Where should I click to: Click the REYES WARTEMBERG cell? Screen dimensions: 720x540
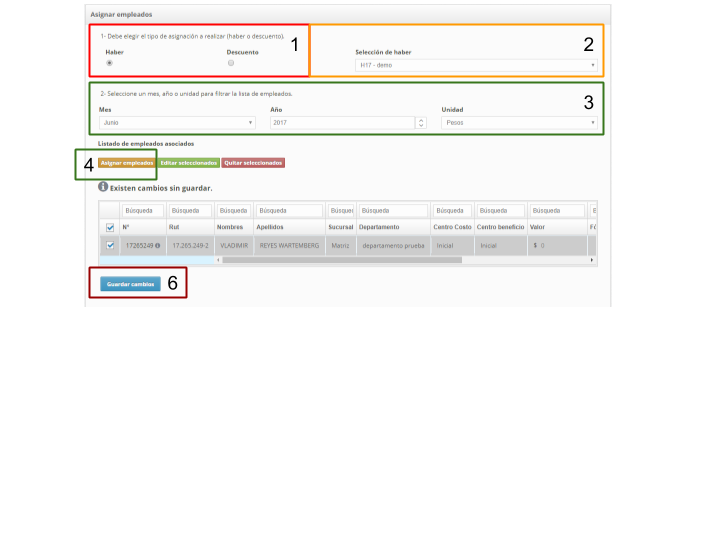point(289,246)
